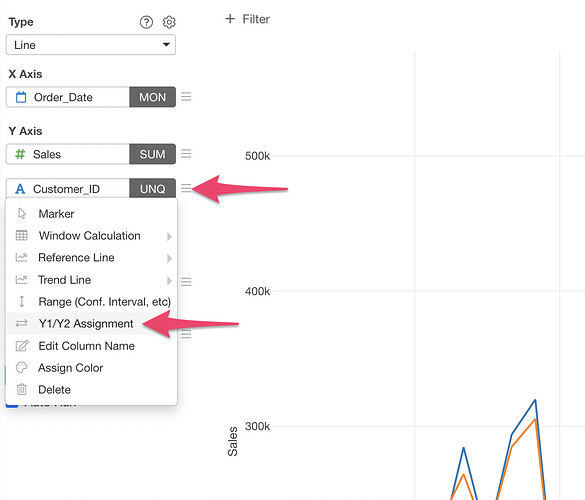Expand the Window Calculation submenu
This screenshot has height=500, width=585.
[91, 236]
